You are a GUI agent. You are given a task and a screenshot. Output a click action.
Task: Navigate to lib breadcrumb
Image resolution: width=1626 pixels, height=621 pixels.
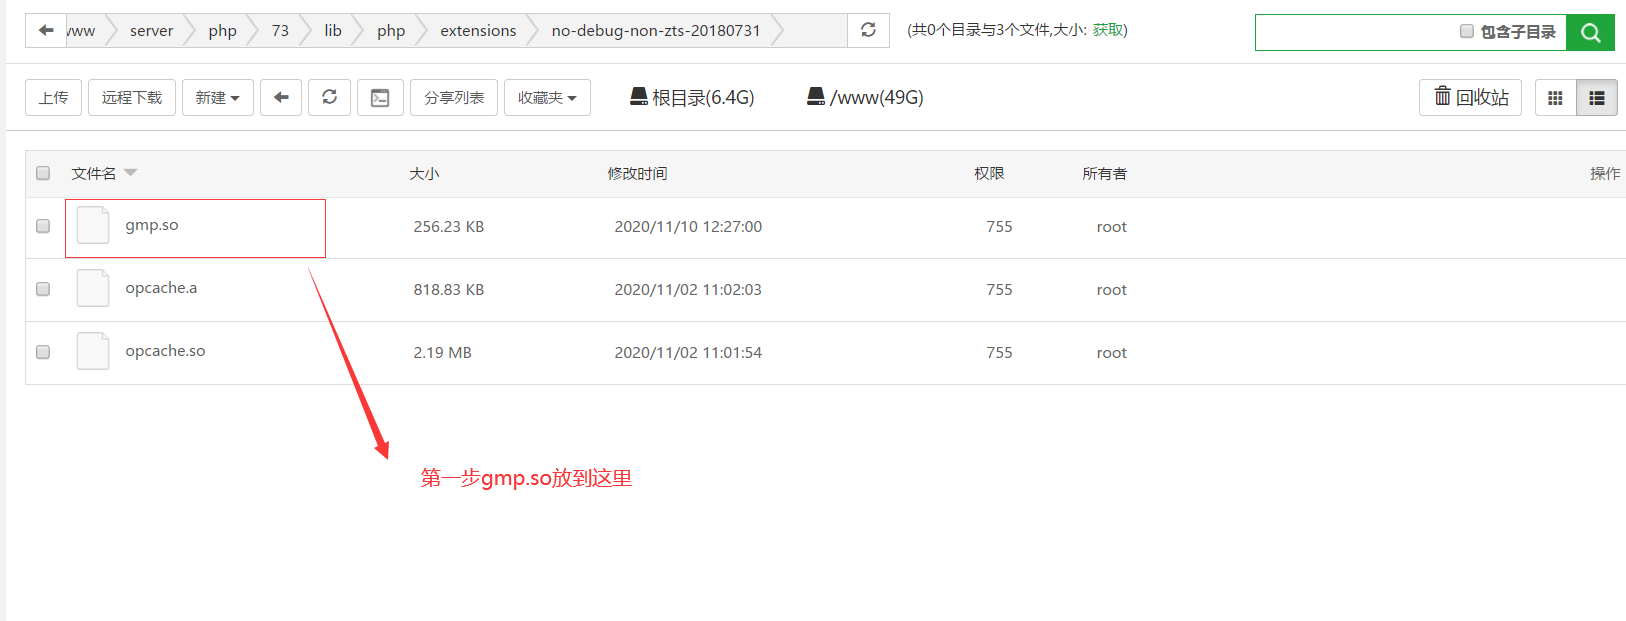point(333,31)
